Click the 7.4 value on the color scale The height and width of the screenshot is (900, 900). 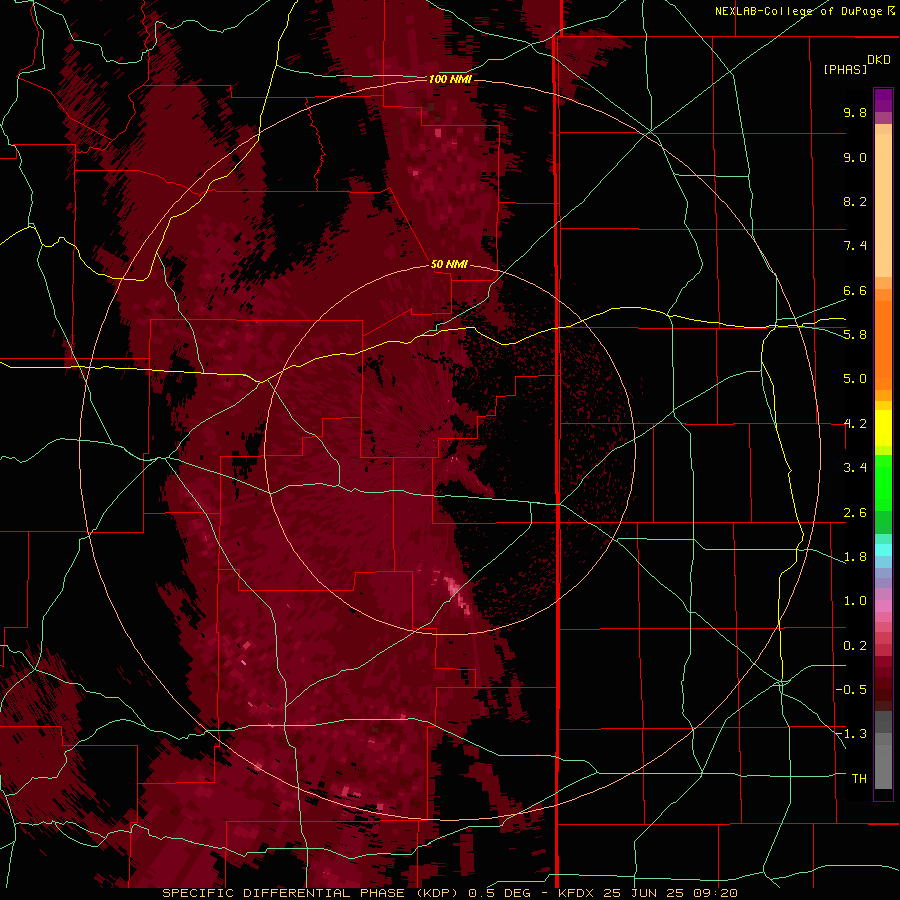pos(855,246)
